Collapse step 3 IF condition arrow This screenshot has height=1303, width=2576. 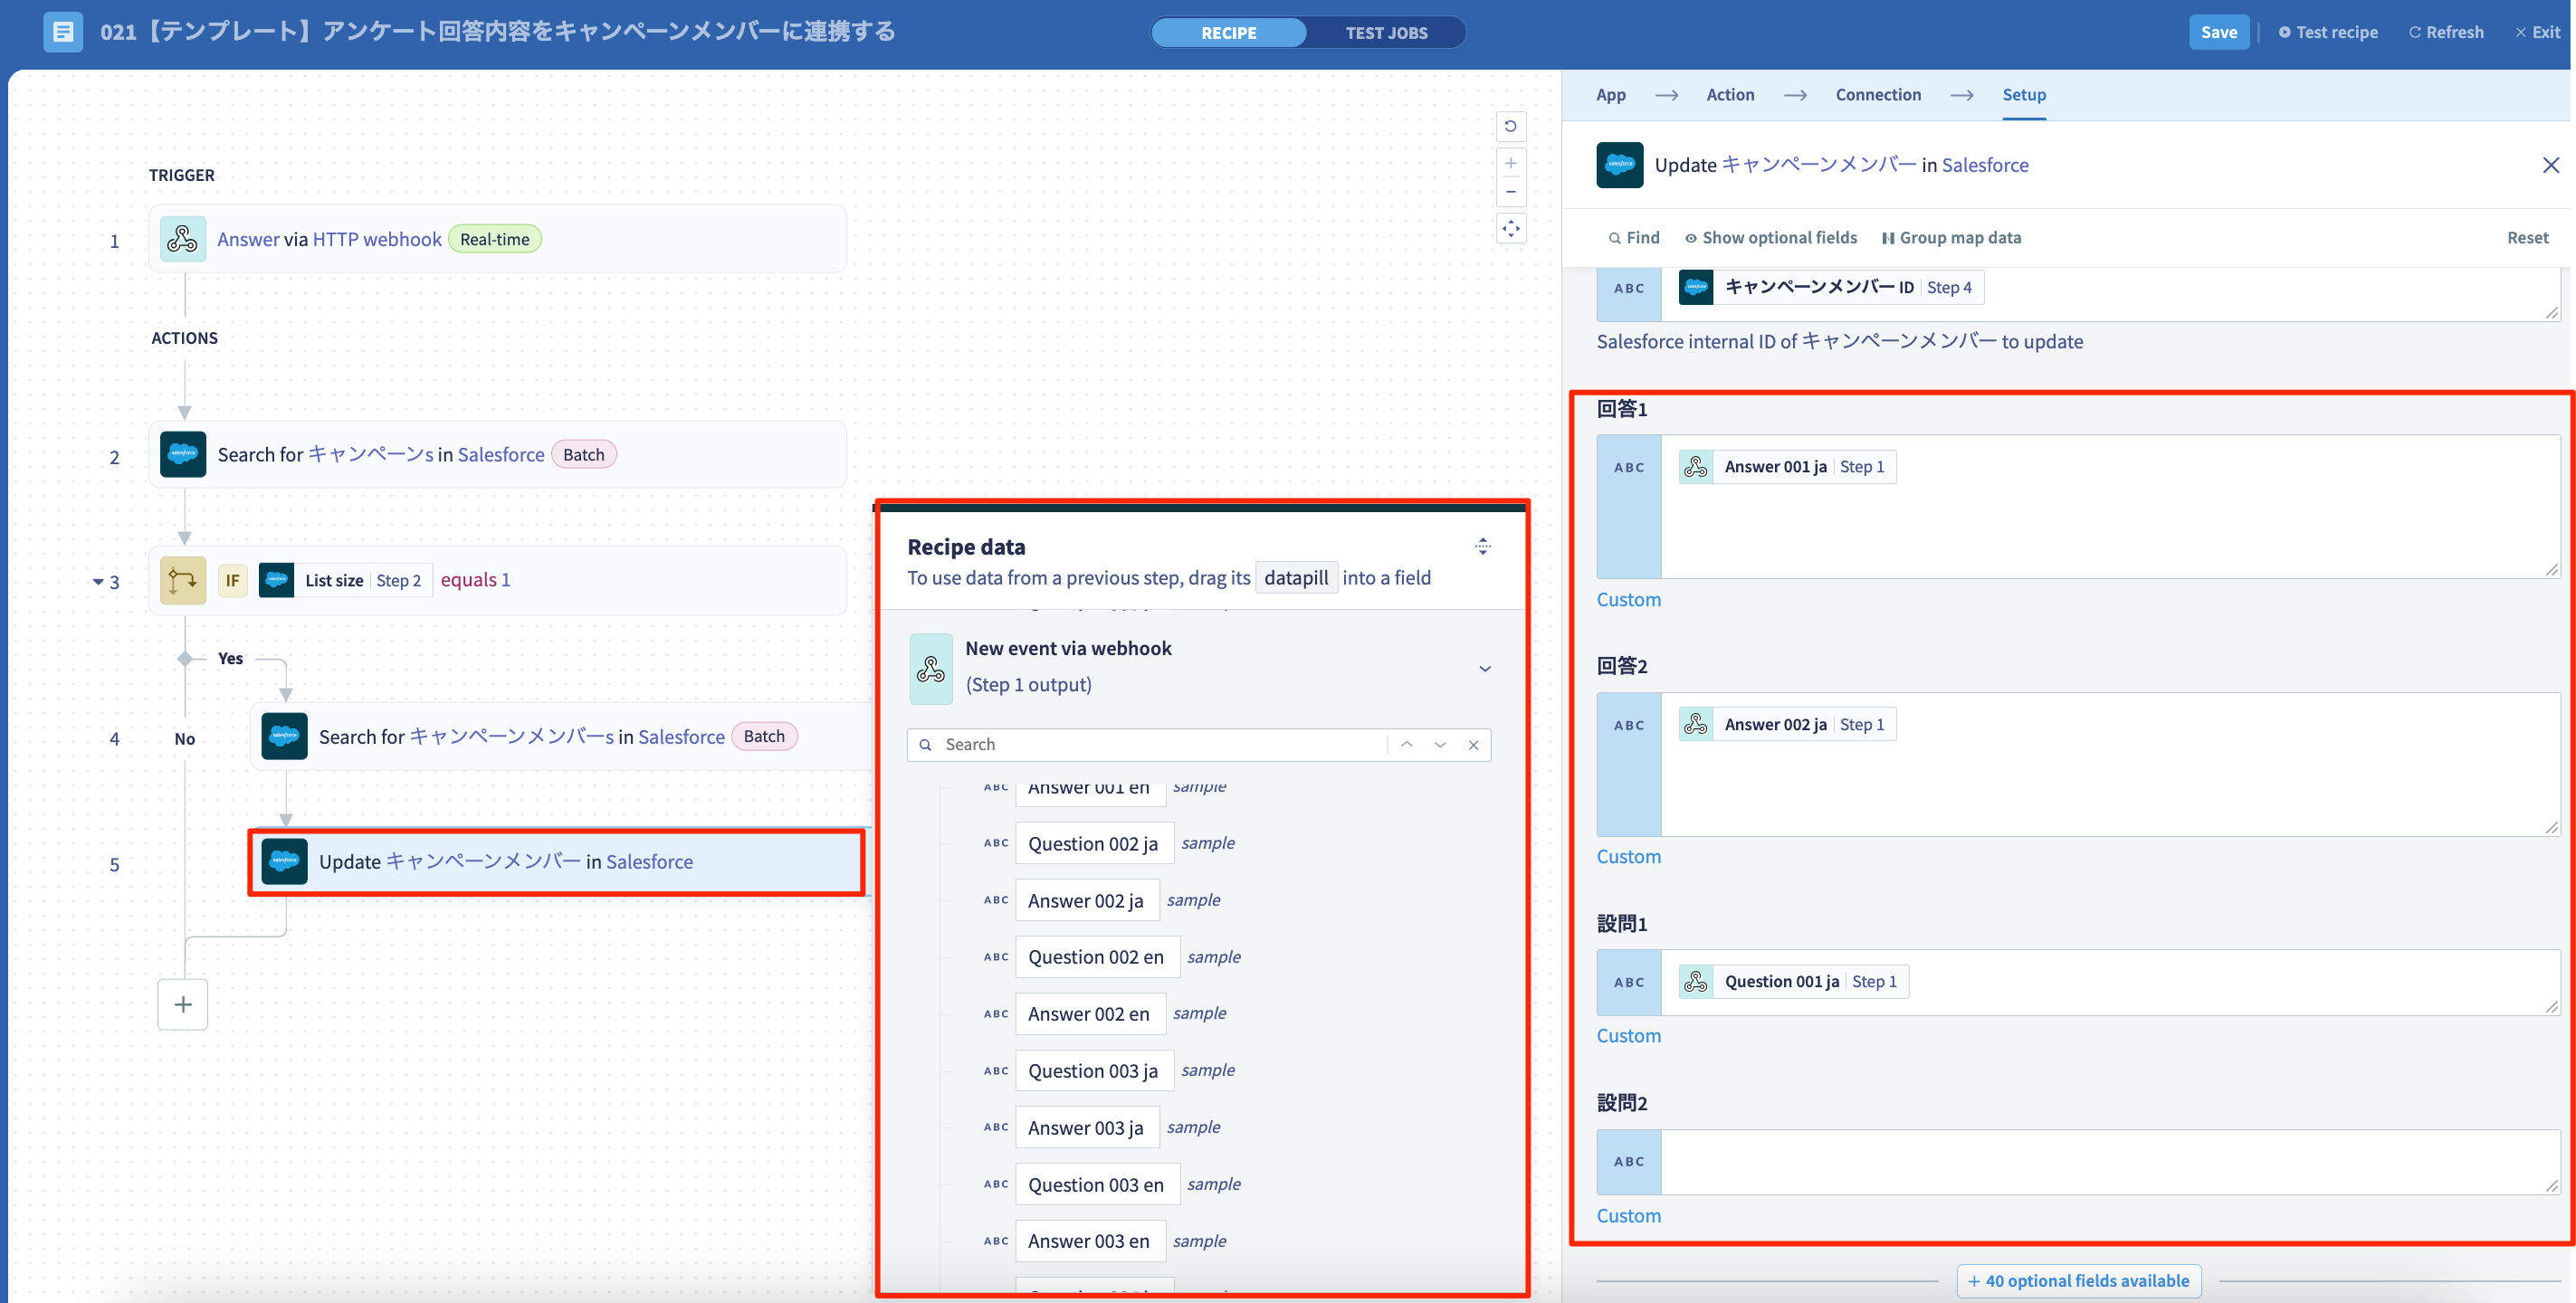(x=98, y=581)
